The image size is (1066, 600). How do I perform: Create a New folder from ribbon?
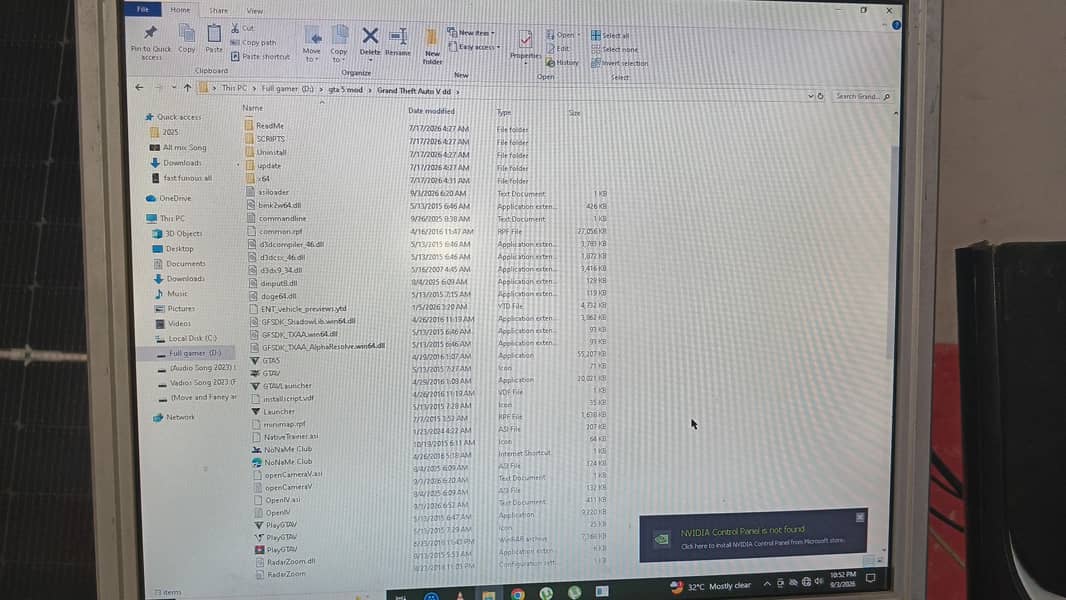coord(432,46)
